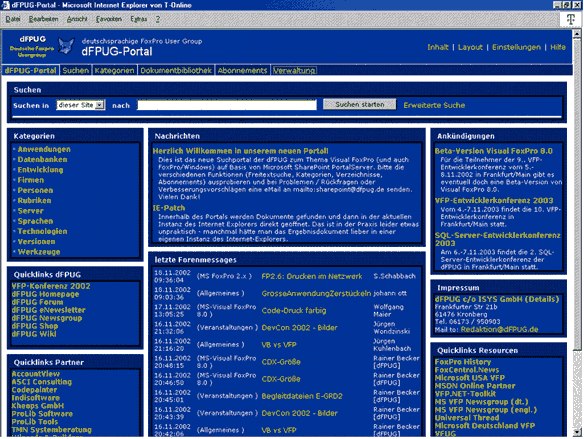Click the Suchen starten button
Screen dimensions: 584x439
[359, 104]
